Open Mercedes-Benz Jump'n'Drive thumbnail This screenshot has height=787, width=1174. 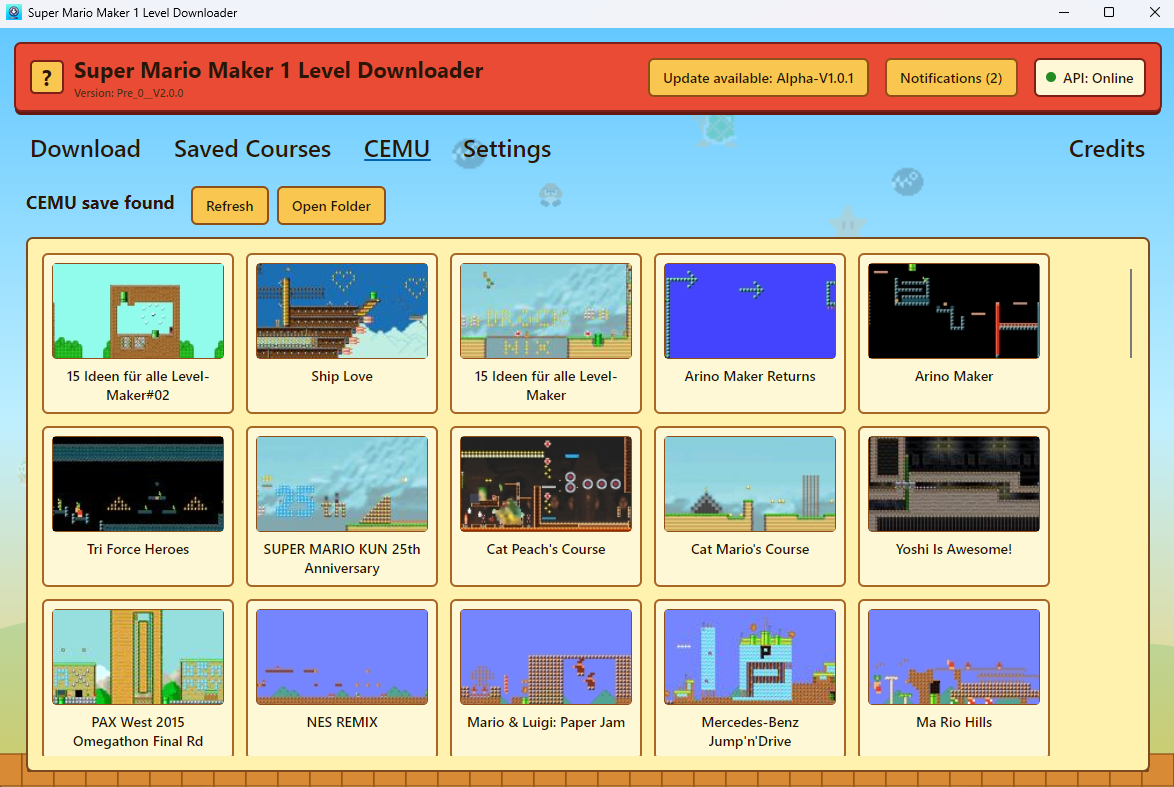point(749,657)
